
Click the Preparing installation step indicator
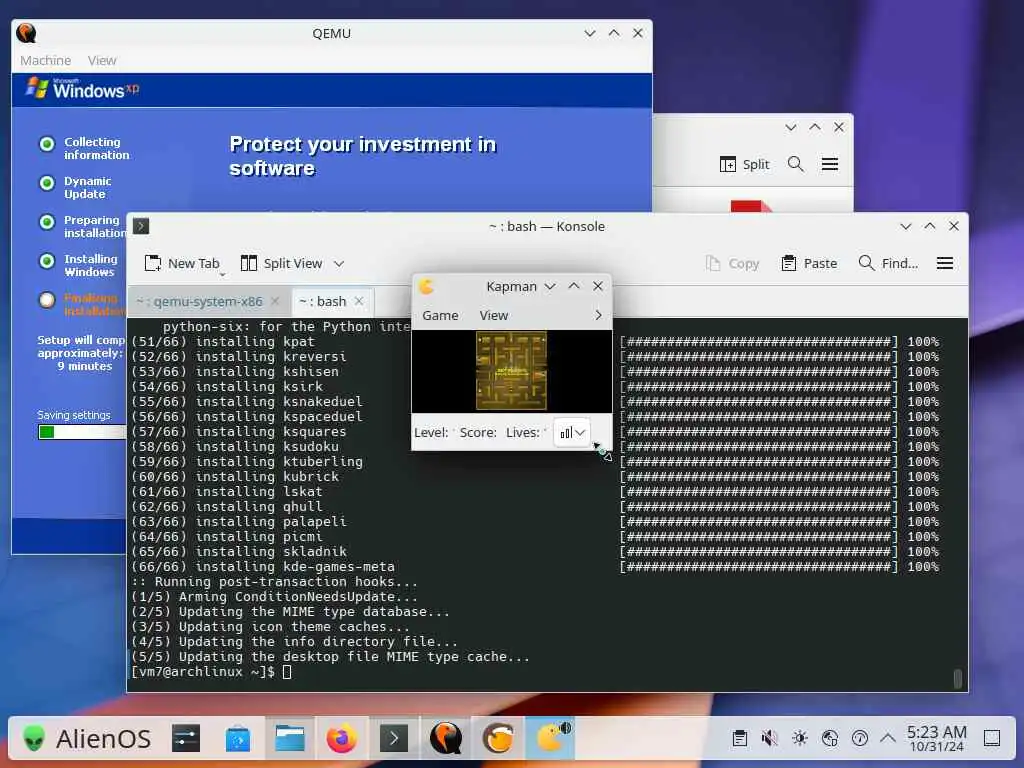click(47, 222)
